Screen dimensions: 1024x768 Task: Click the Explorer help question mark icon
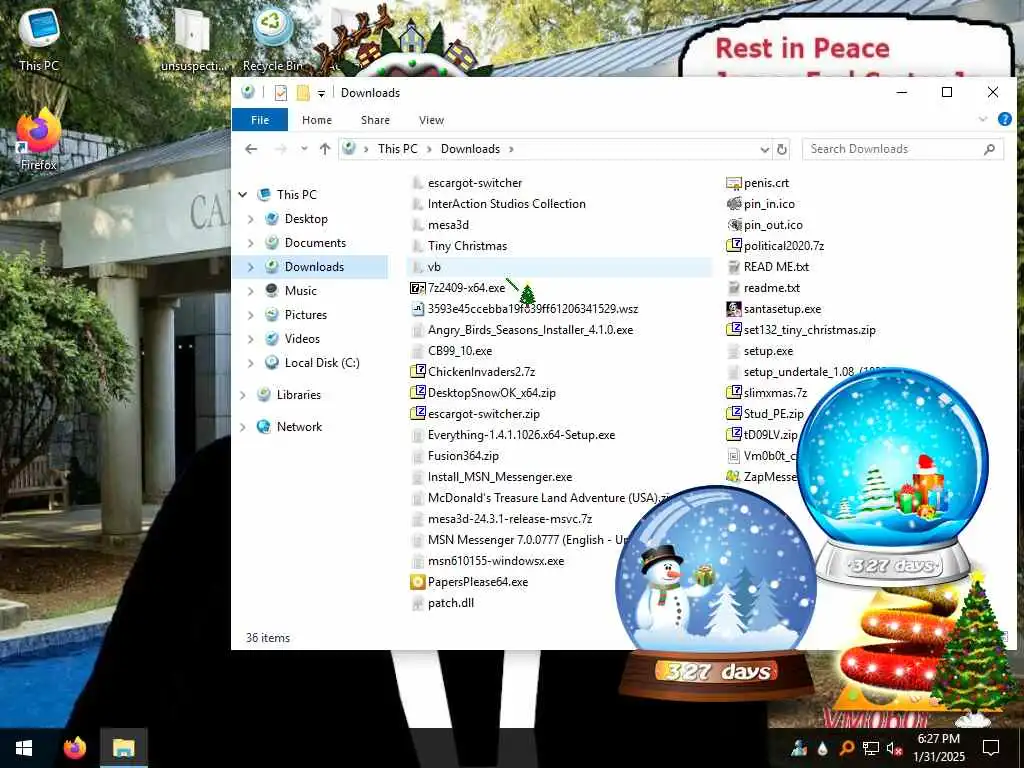coord(1004,119)
